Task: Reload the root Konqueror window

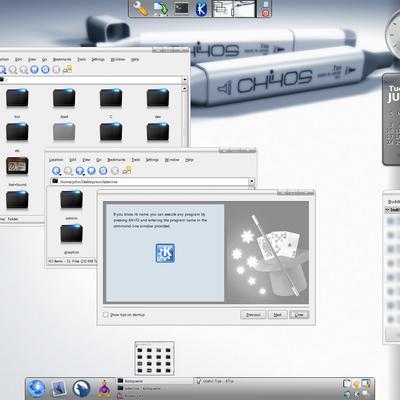Action: [x=45, y=69]
